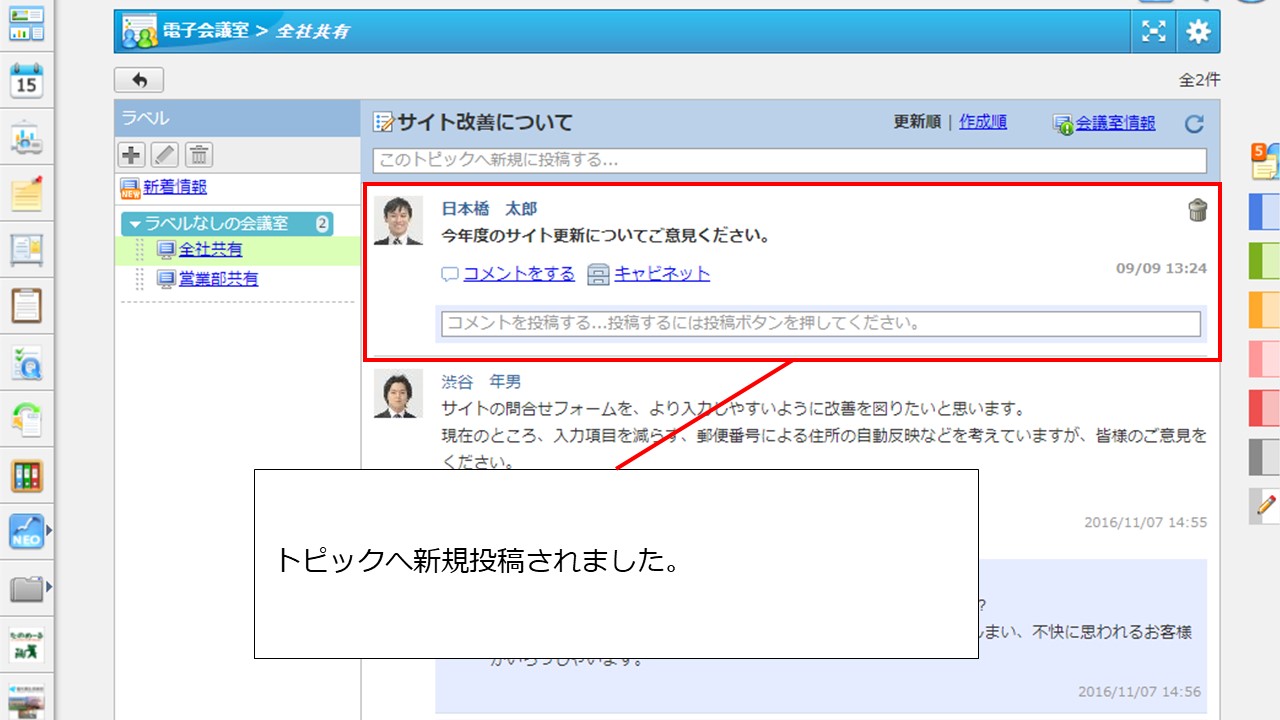Click the edit label pencil icon
This screenshot has height=720, width=1280.
tap(165, 154)
